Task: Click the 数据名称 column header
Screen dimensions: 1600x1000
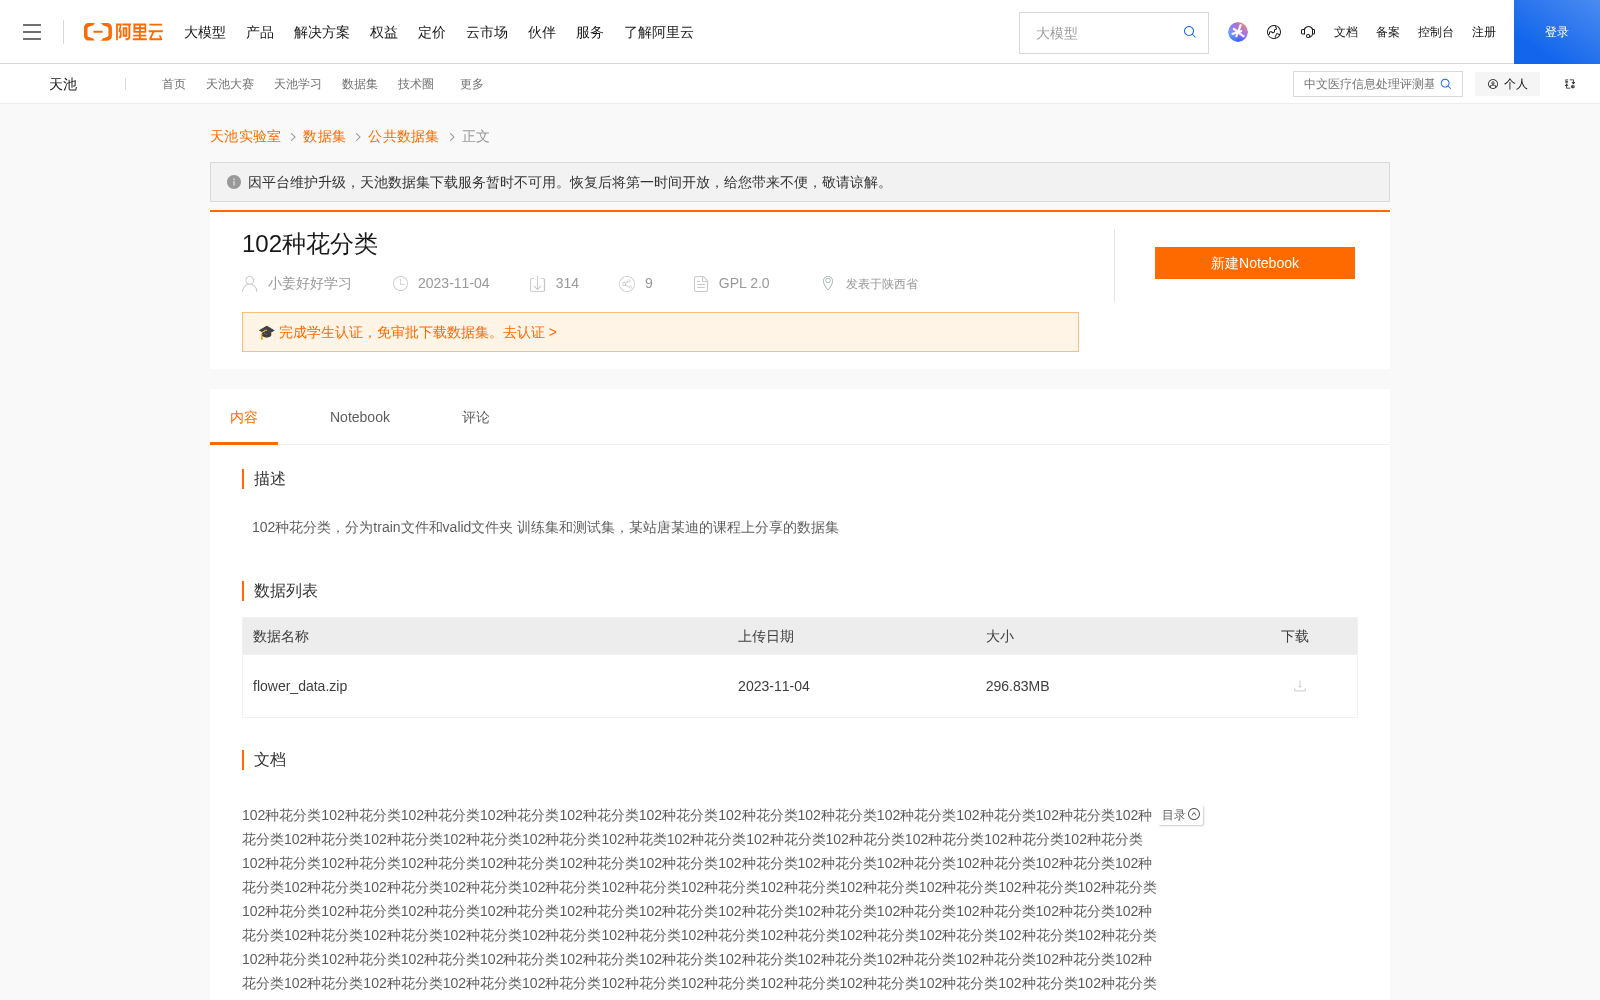Action: pyautogui.click(x=281, y=636)
